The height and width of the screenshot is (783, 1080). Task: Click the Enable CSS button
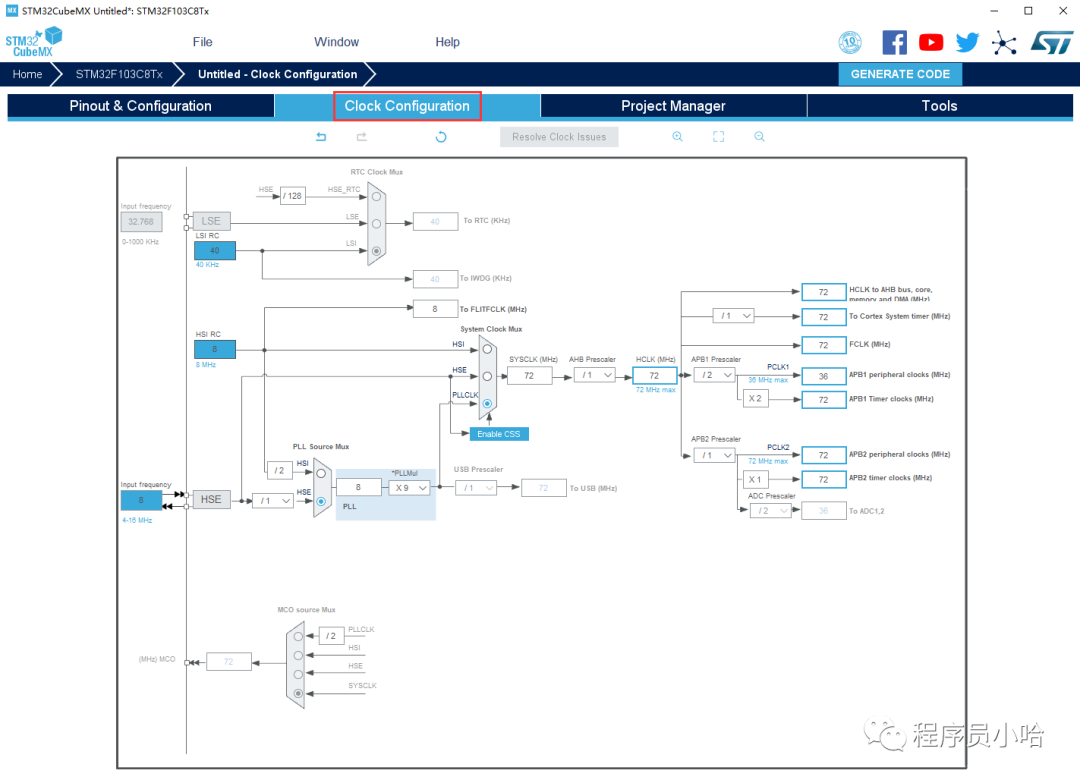click(498, 434)
